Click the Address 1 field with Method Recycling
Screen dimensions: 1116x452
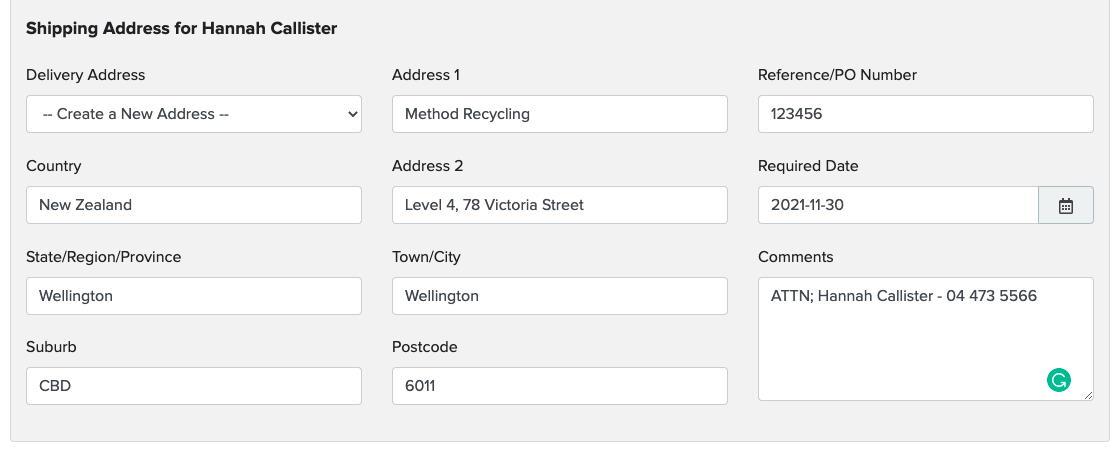point(559,114)
